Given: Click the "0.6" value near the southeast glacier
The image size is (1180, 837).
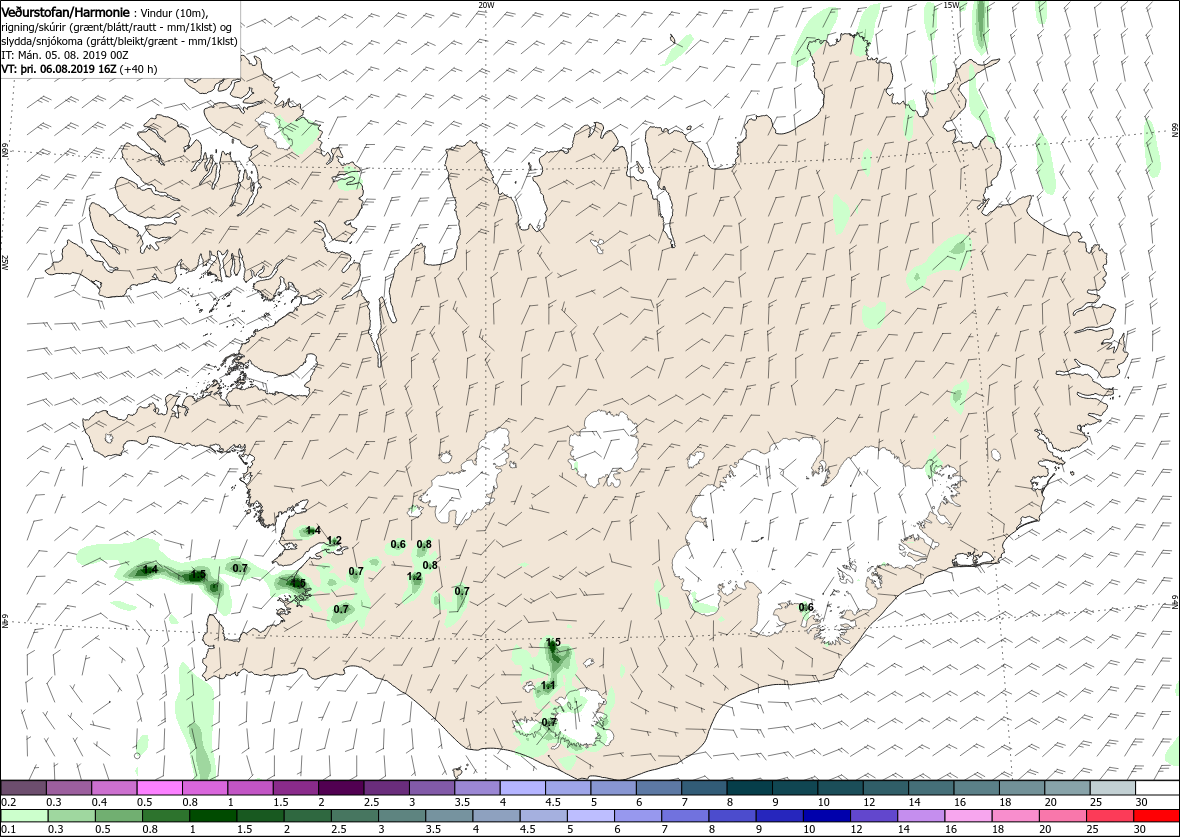Looking at the screenshot, I should click(x=806, y=607).
